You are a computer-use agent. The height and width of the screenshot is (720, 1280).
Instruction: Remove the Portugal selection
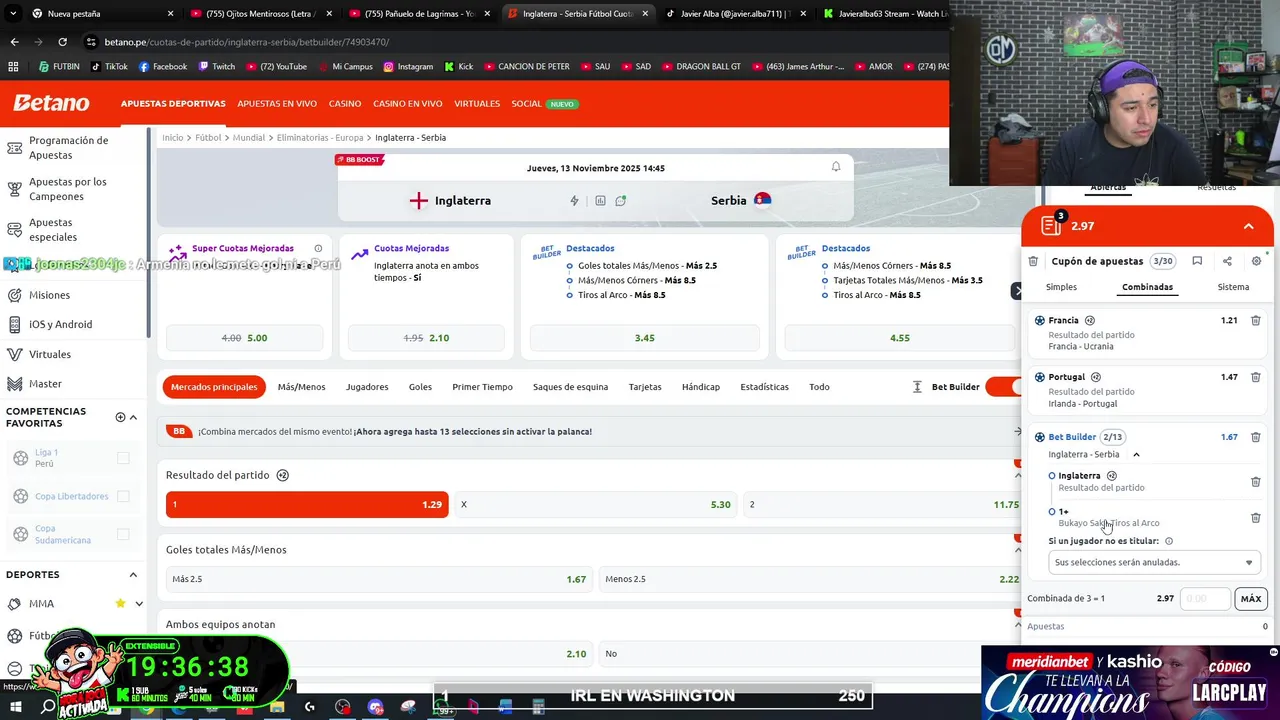(x=1256, y=377)
